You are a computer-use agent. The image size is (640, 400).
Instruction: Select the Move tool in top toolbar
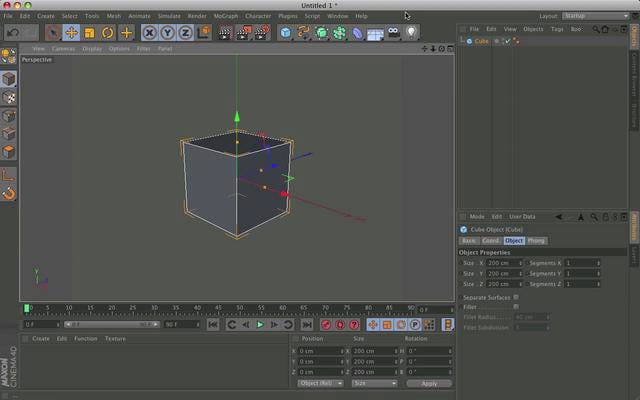point(72,33)
